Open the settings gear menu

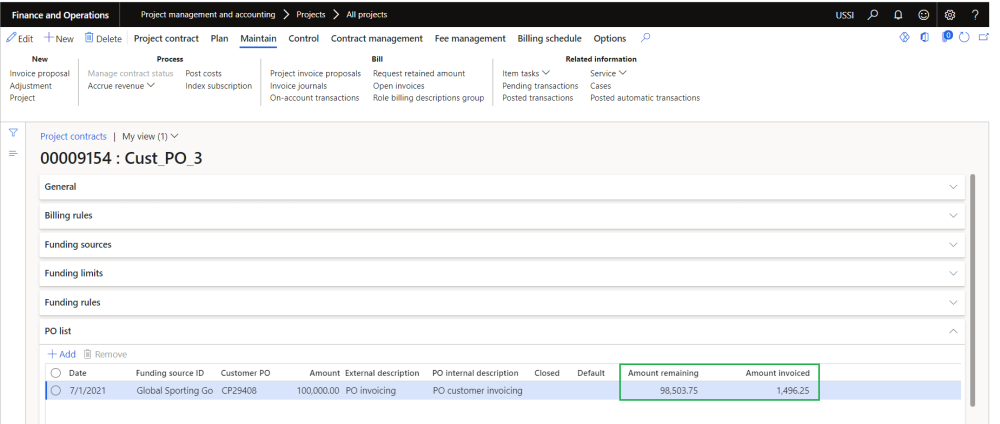point(950,15)
